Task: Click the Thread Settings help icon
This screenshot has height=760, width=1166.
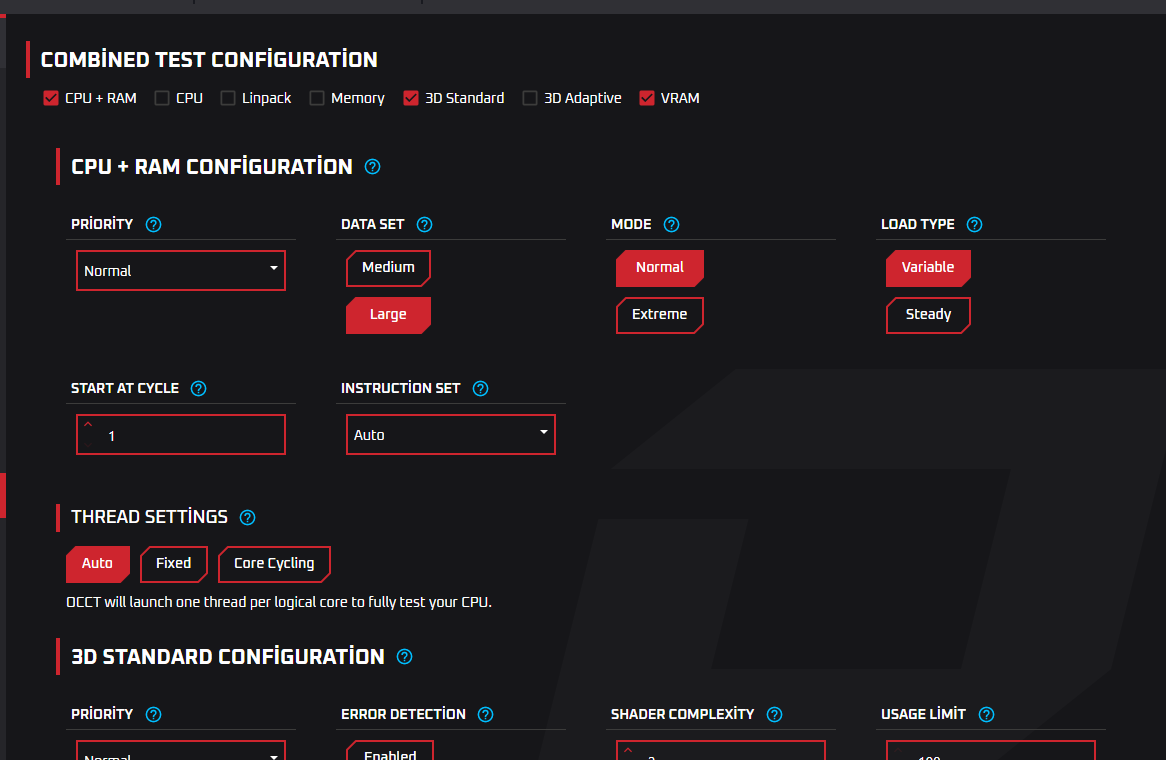Action: pos(248,518)
